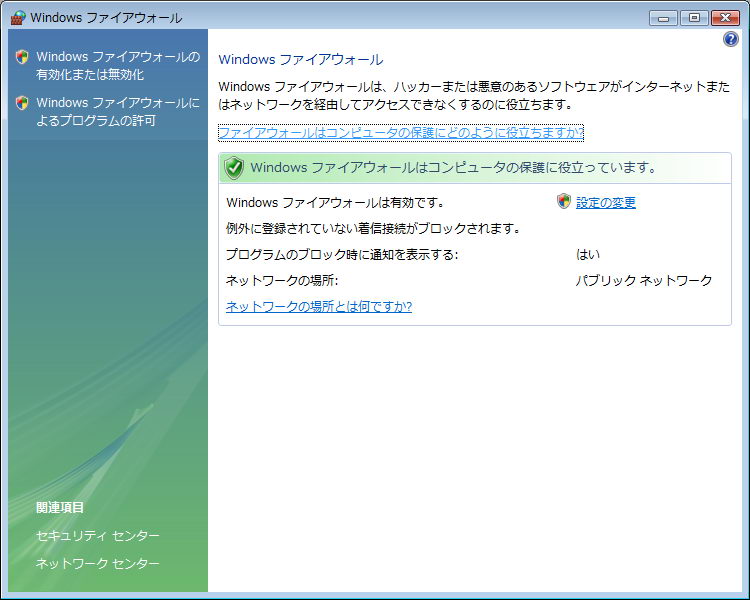Open ネットワーク センター in related items
Viewport: 750px width, 600px height.
click(98, 564)
